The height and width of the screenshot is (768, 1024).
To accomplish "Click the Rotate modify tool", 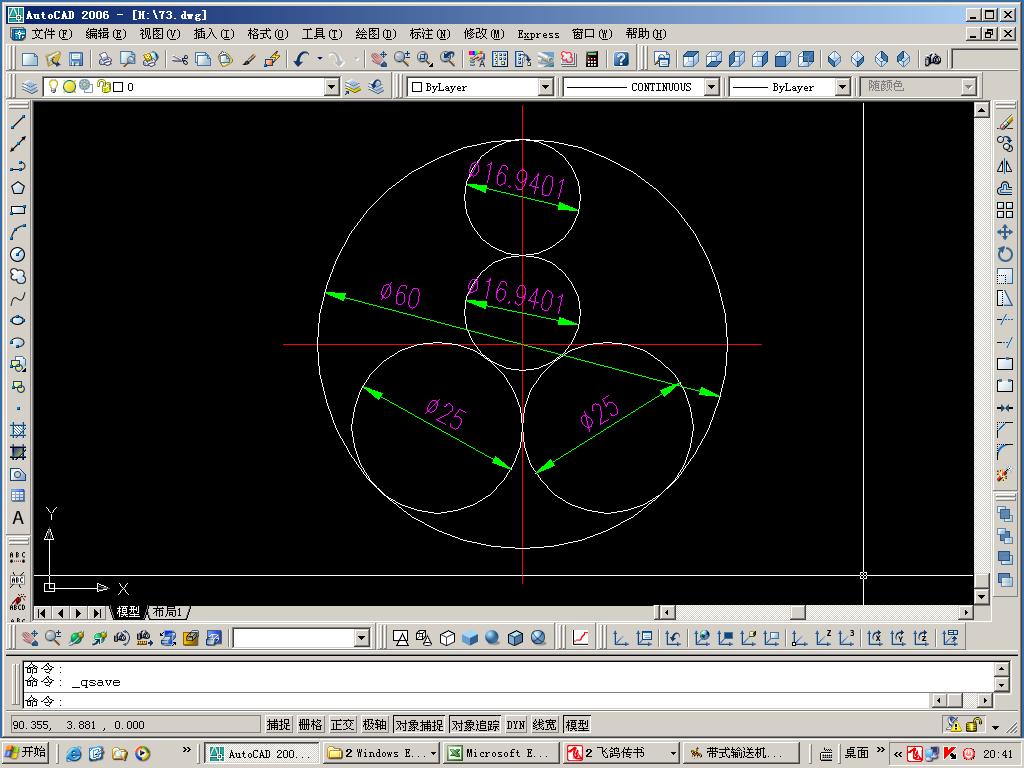I will point(1005,254).
